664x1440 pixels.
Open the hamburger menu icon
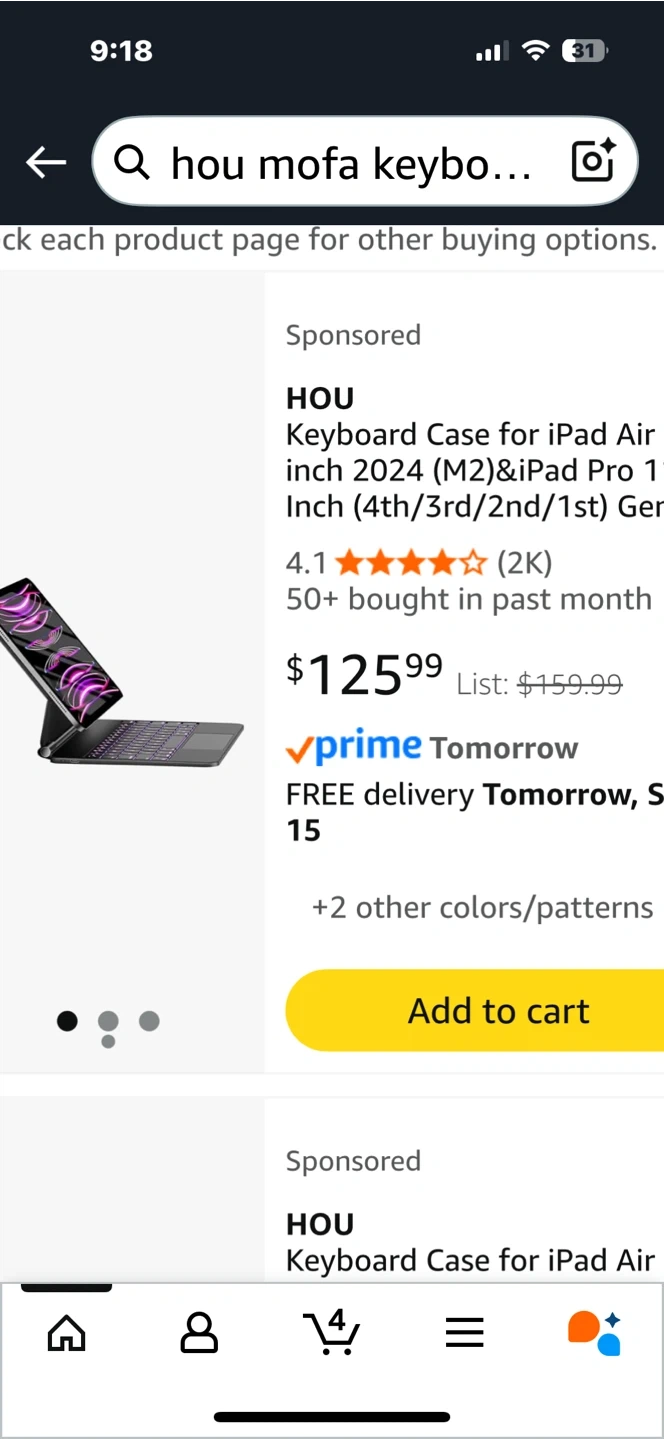coord(464,1332)
